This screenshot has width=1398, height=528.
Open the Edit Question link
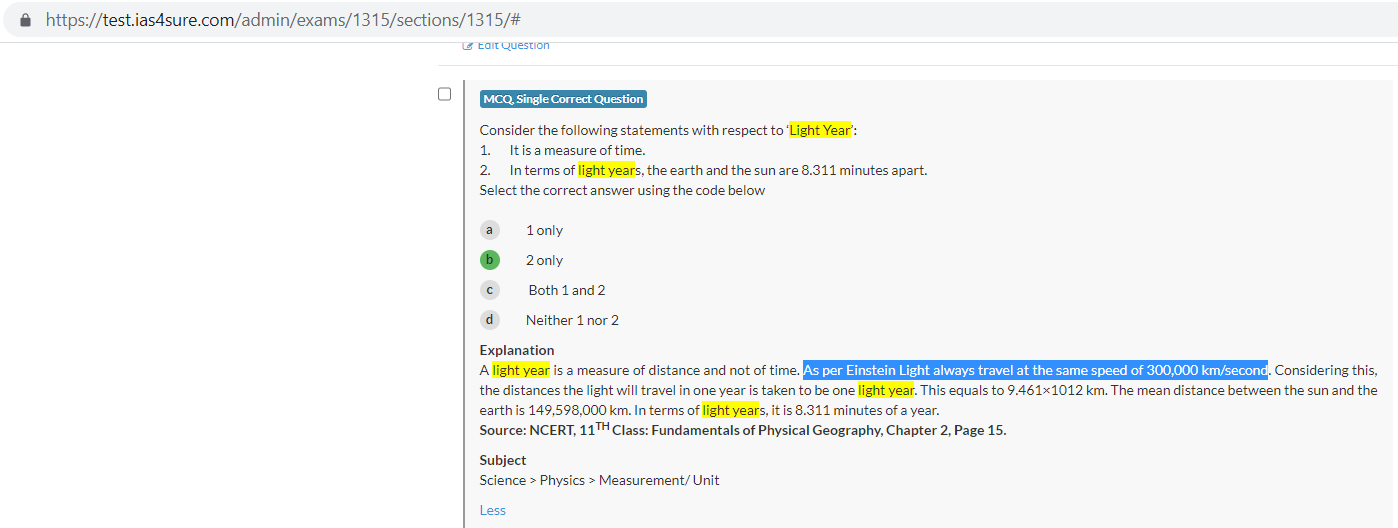click(513, 45)
